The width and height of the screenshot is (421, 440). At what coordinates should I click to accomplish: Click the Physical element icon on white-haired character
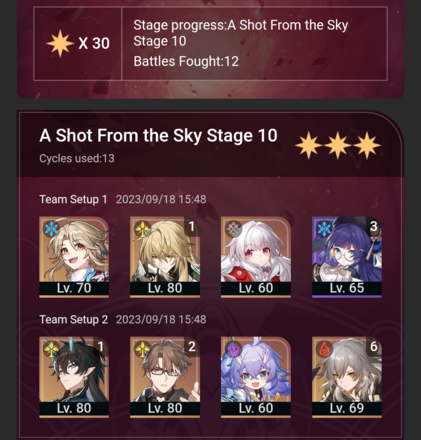233,229
